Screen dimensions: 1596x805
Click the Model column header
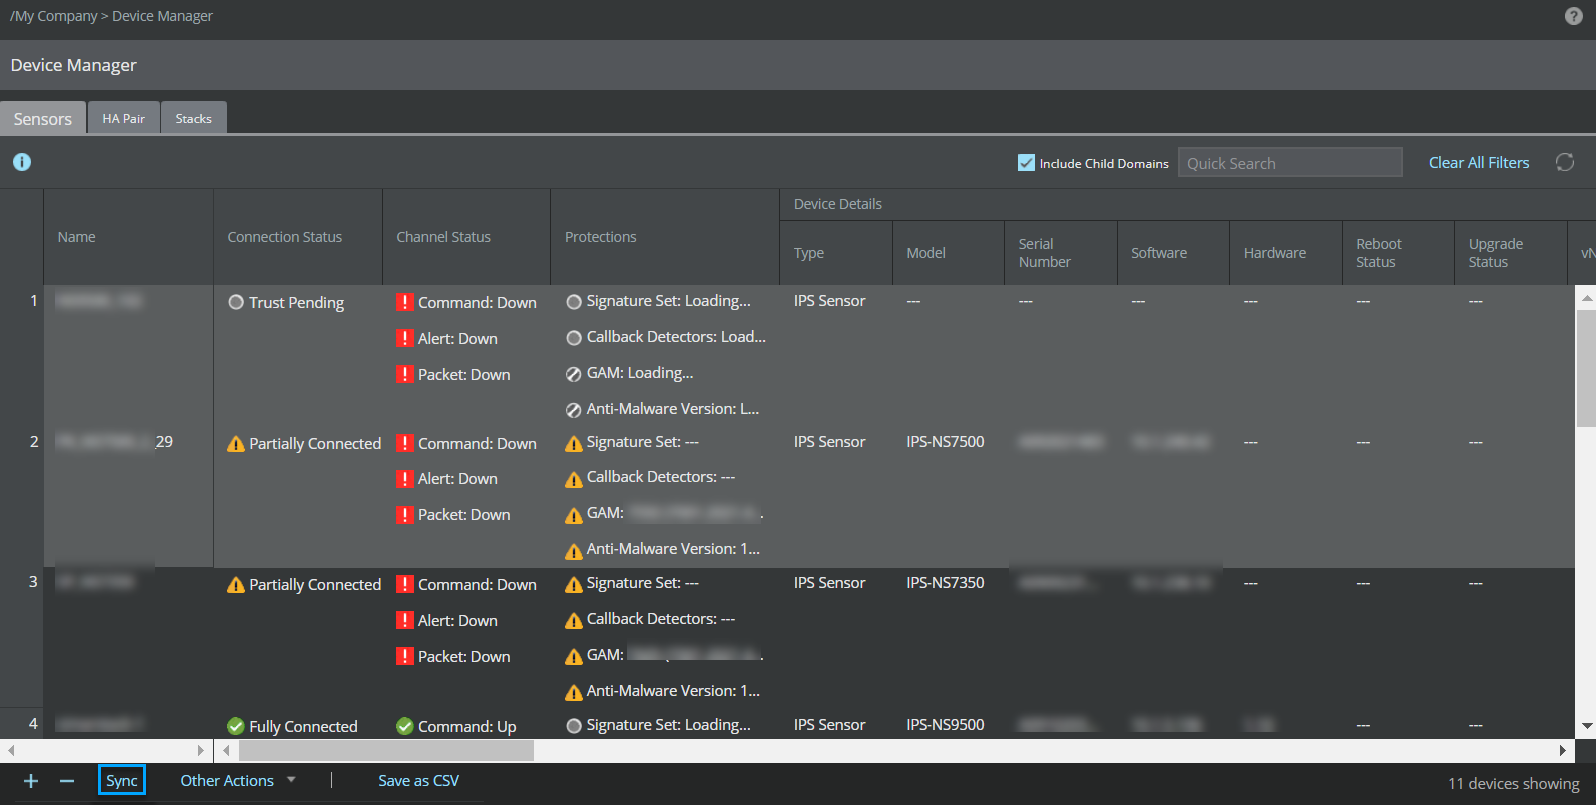[x=948, y=253]
